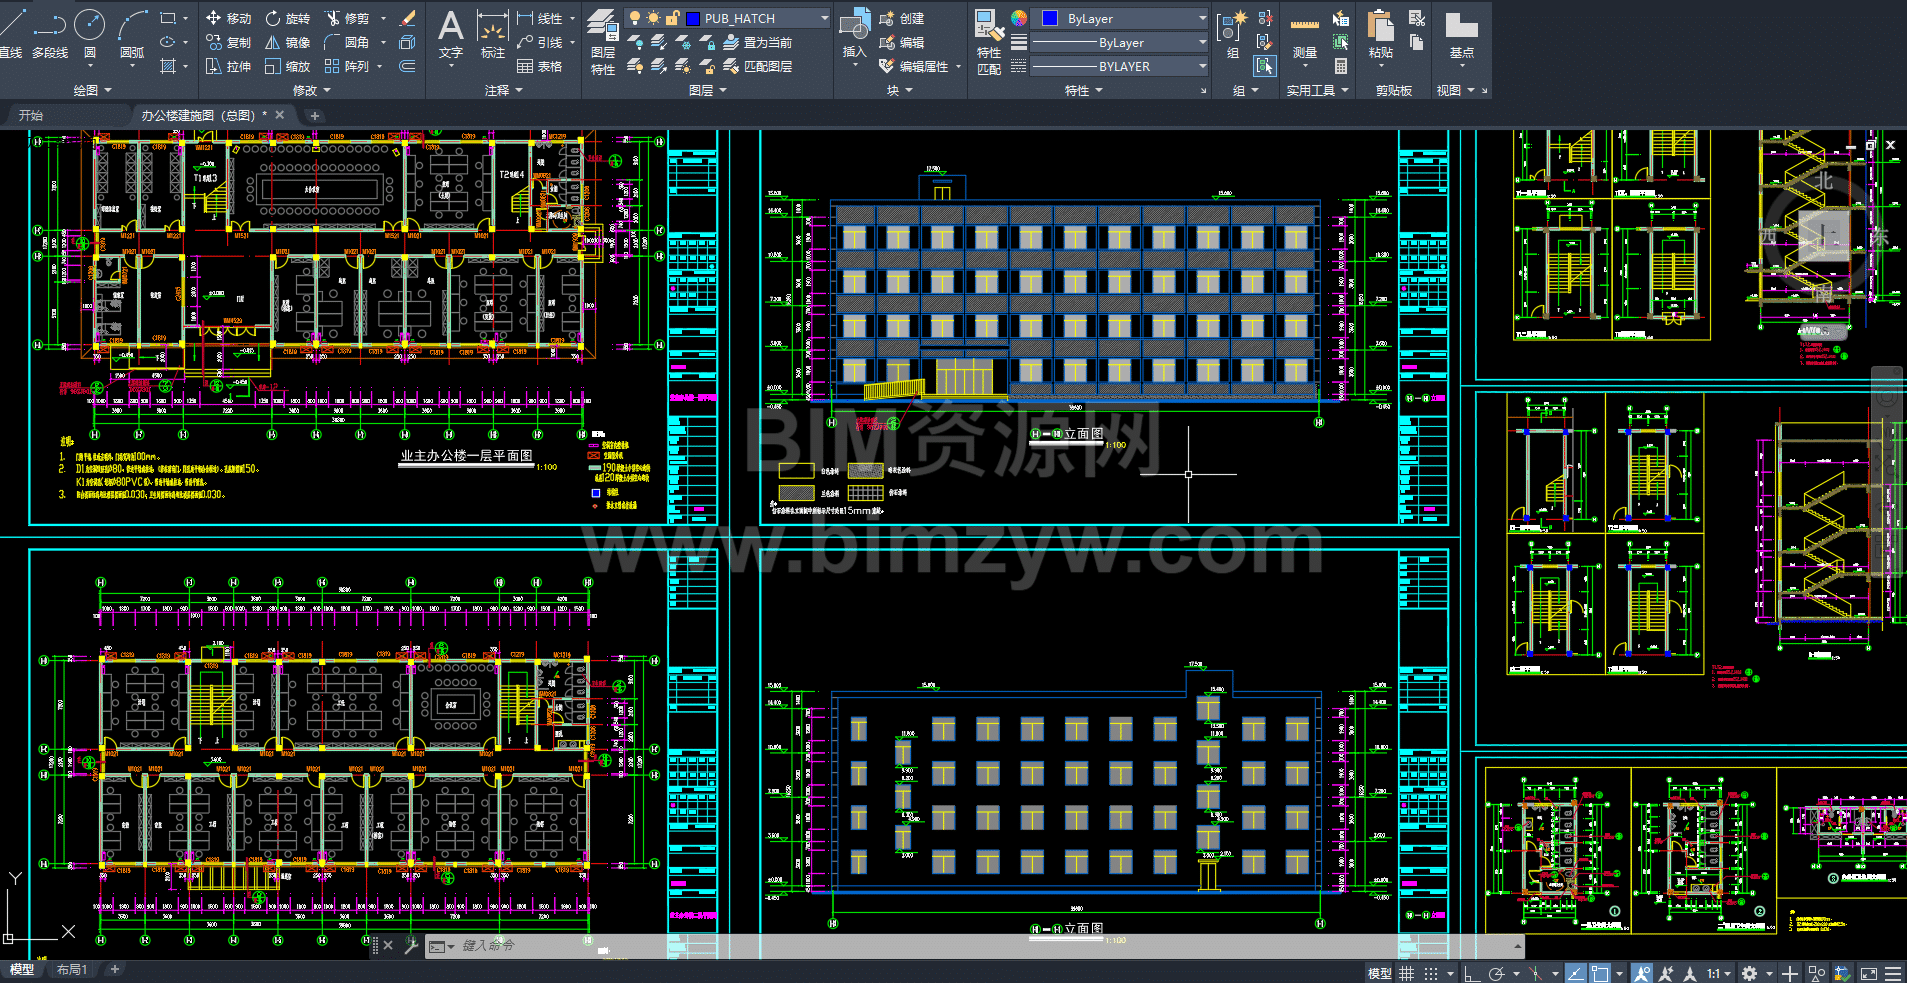Screen dimensions: 1907x983
Task: Toggle grid display in status bar
Action: (1406, 973)
